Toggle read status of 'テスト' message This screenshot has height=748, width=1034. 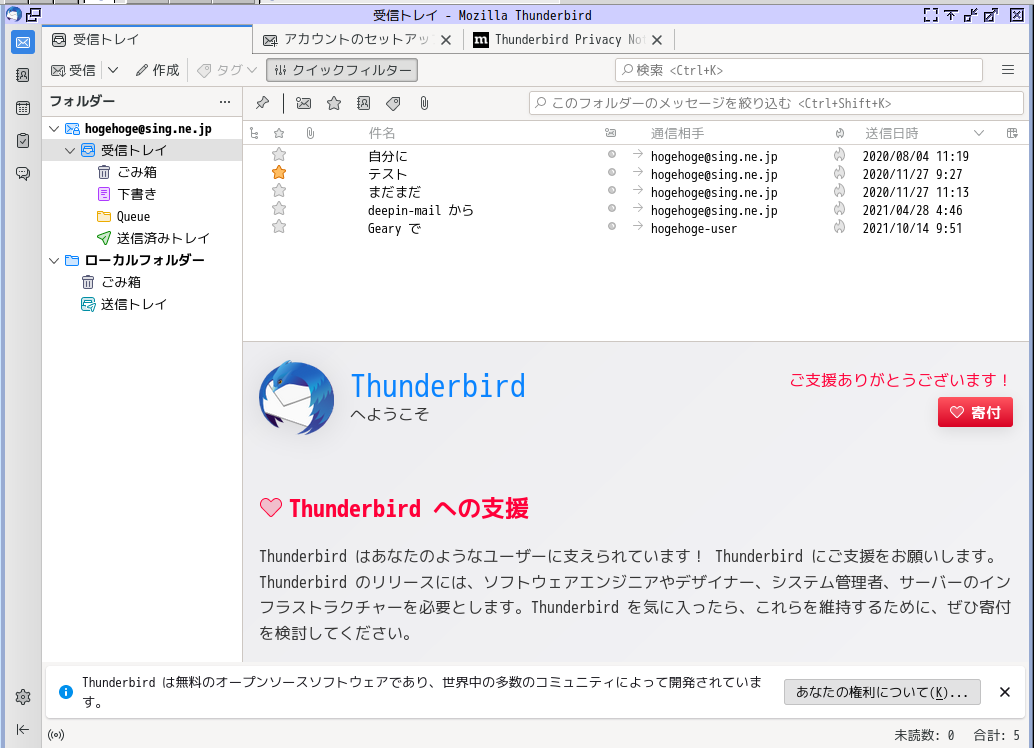click(612, 173)
